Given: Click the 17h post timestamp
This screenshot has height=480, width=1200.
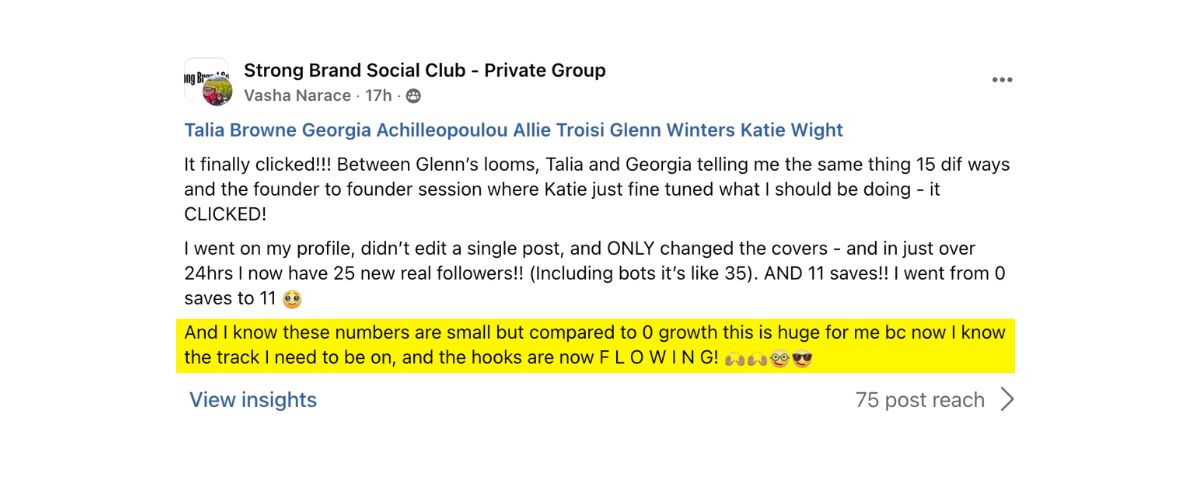Looking at the screenshot, I should [379, 96].
